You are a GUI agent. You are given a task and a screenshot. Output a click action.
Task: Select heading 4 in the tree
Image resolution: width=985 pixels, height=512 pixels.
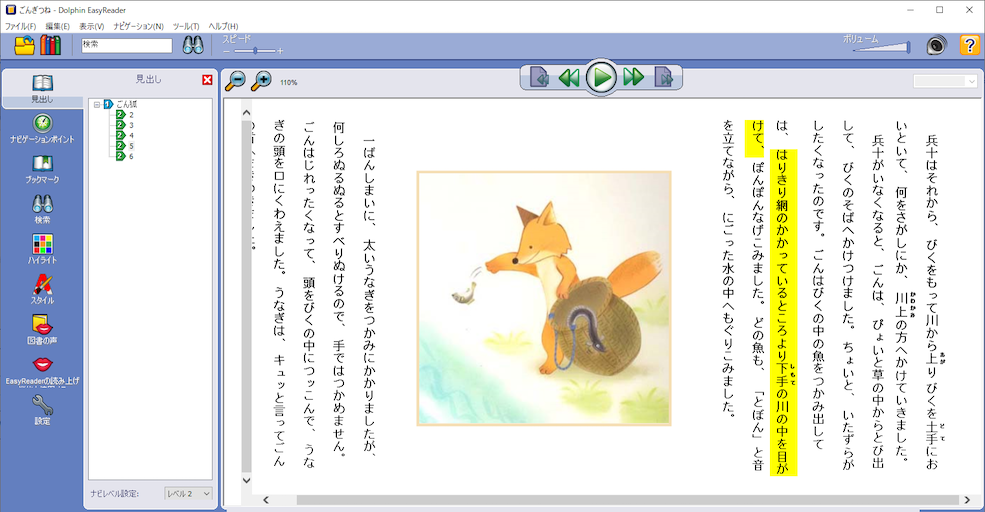[131, 135]
